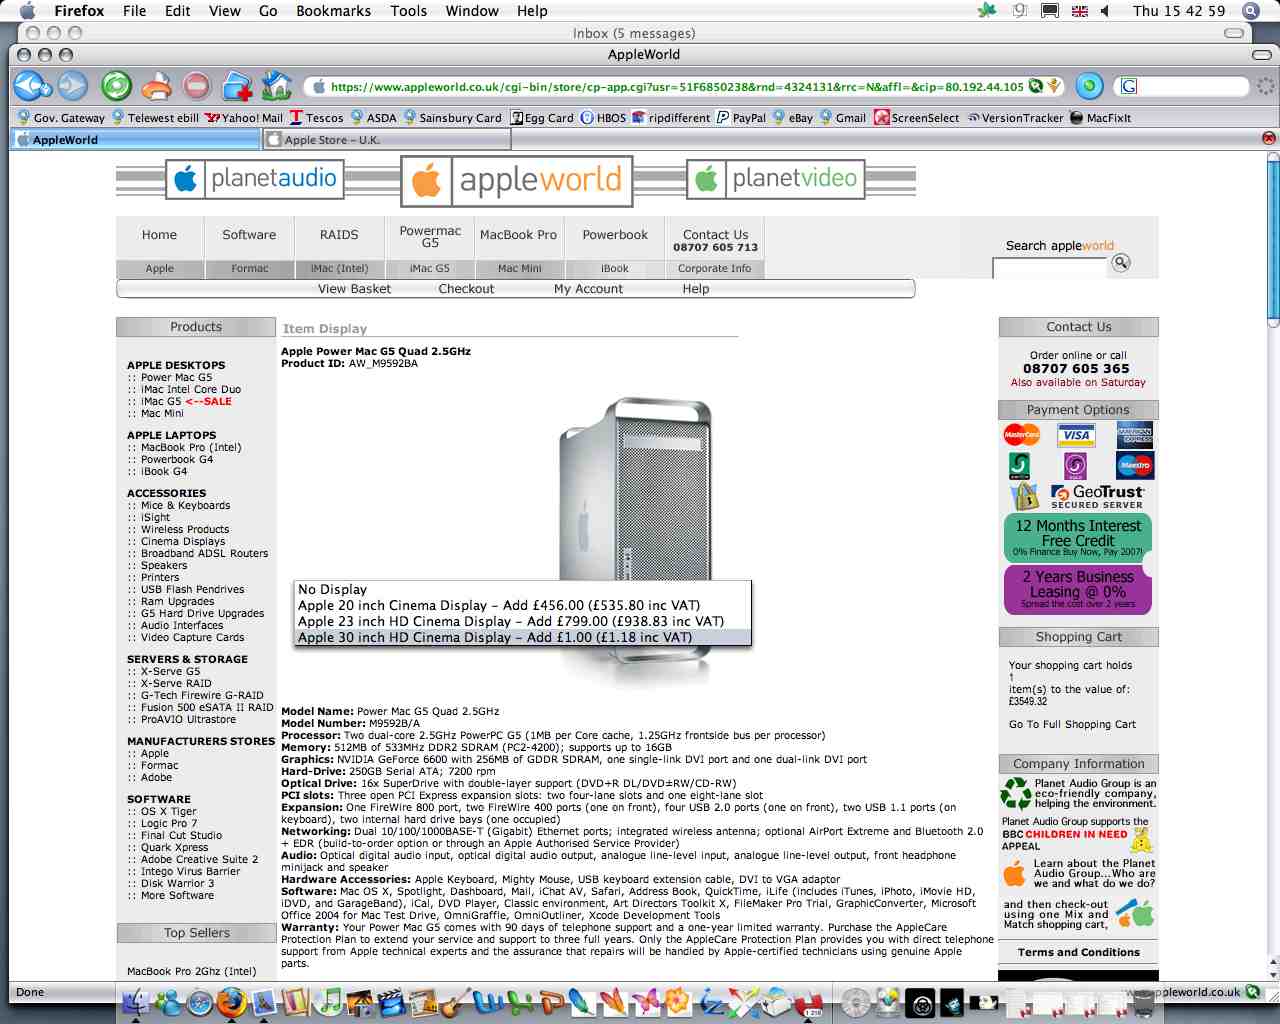1280x1024 pixels.
Task: Open the File menu
Action: [x=134, y=11]
